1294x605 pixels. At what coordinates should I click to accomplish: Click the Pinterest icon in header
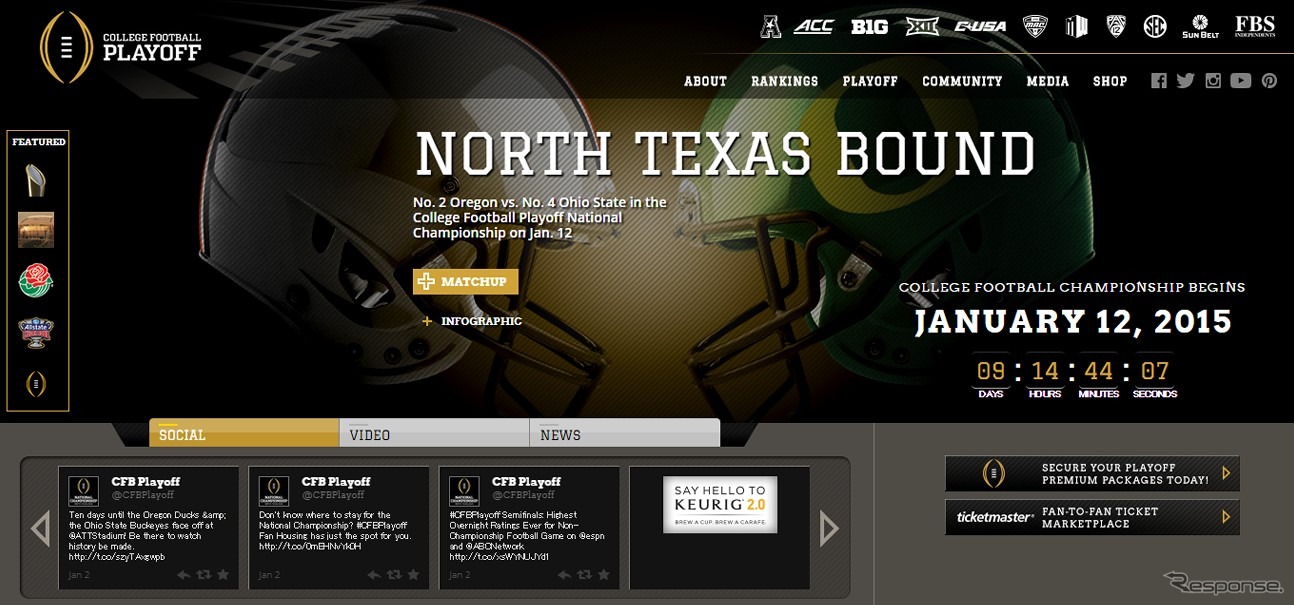click(x=1269, y=81)
